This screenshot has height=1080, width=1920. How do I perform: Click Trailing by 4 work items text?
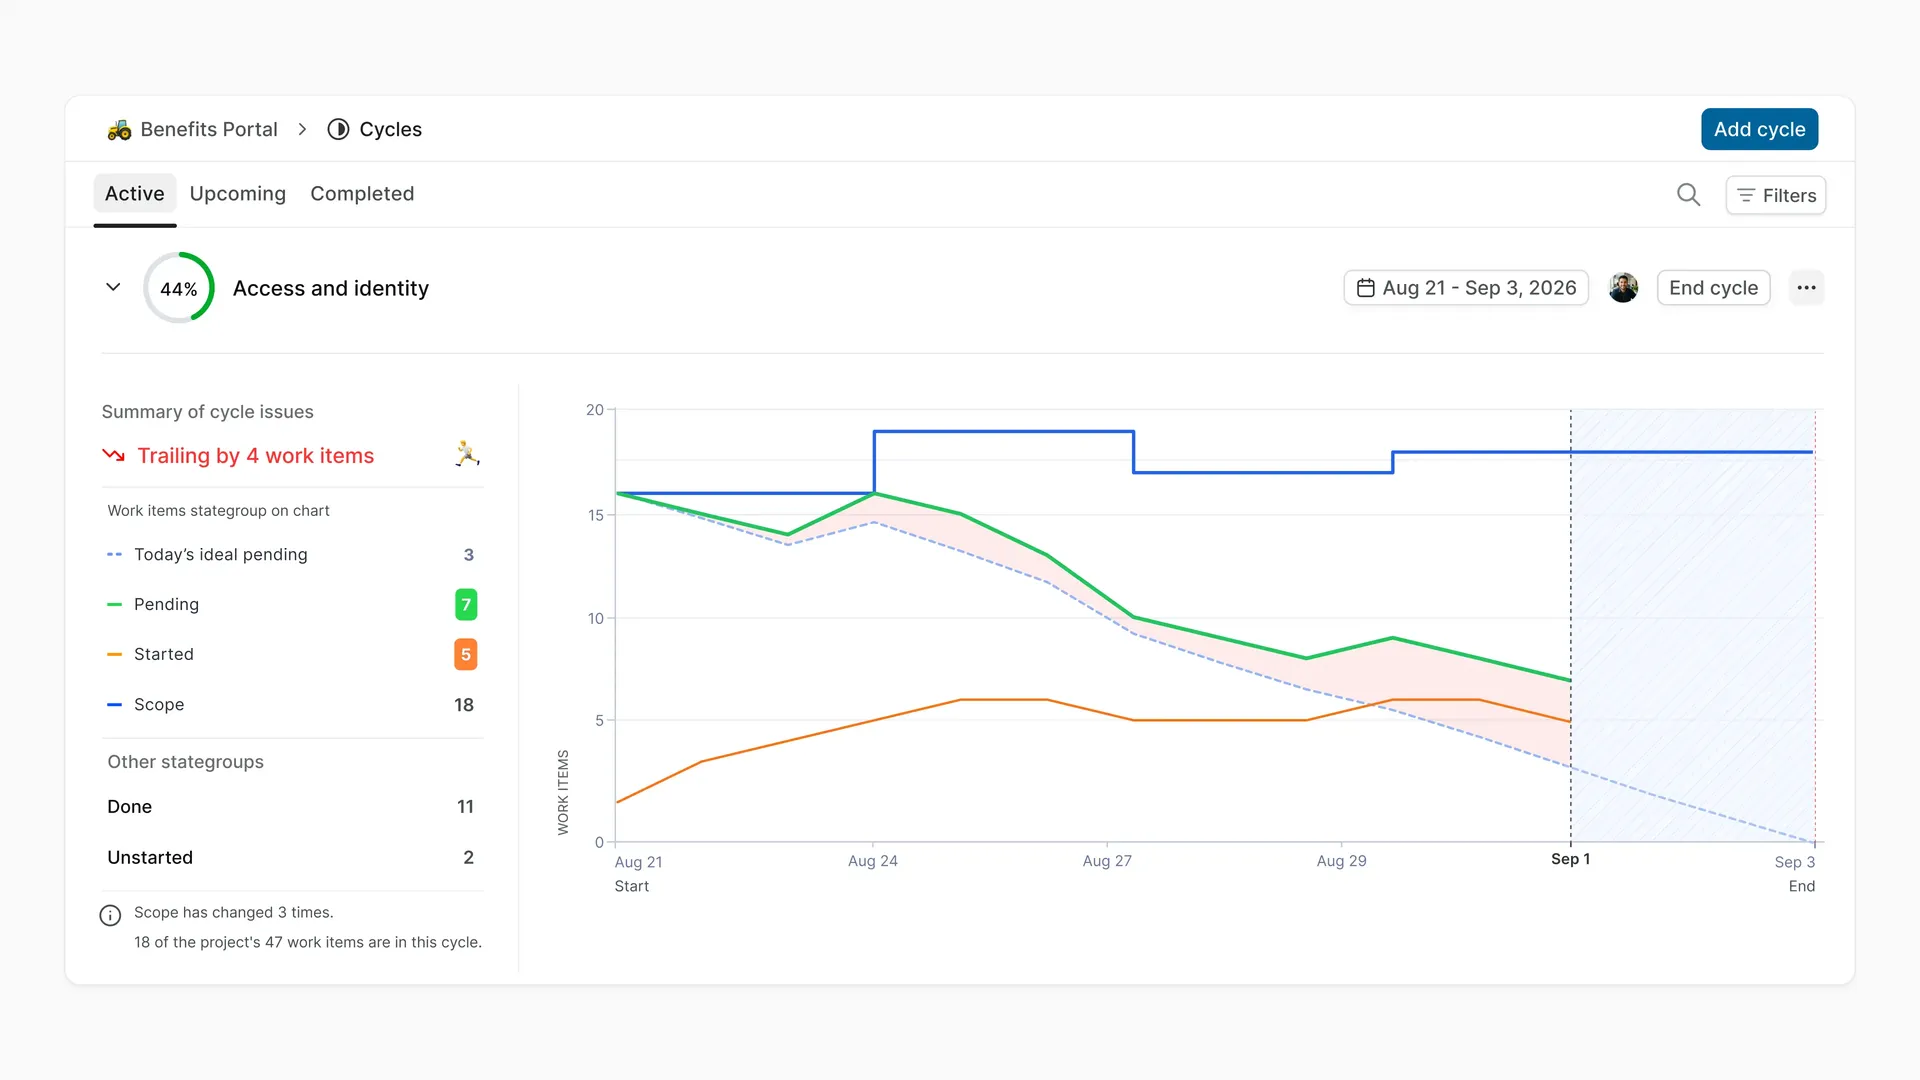click(255, 456)
